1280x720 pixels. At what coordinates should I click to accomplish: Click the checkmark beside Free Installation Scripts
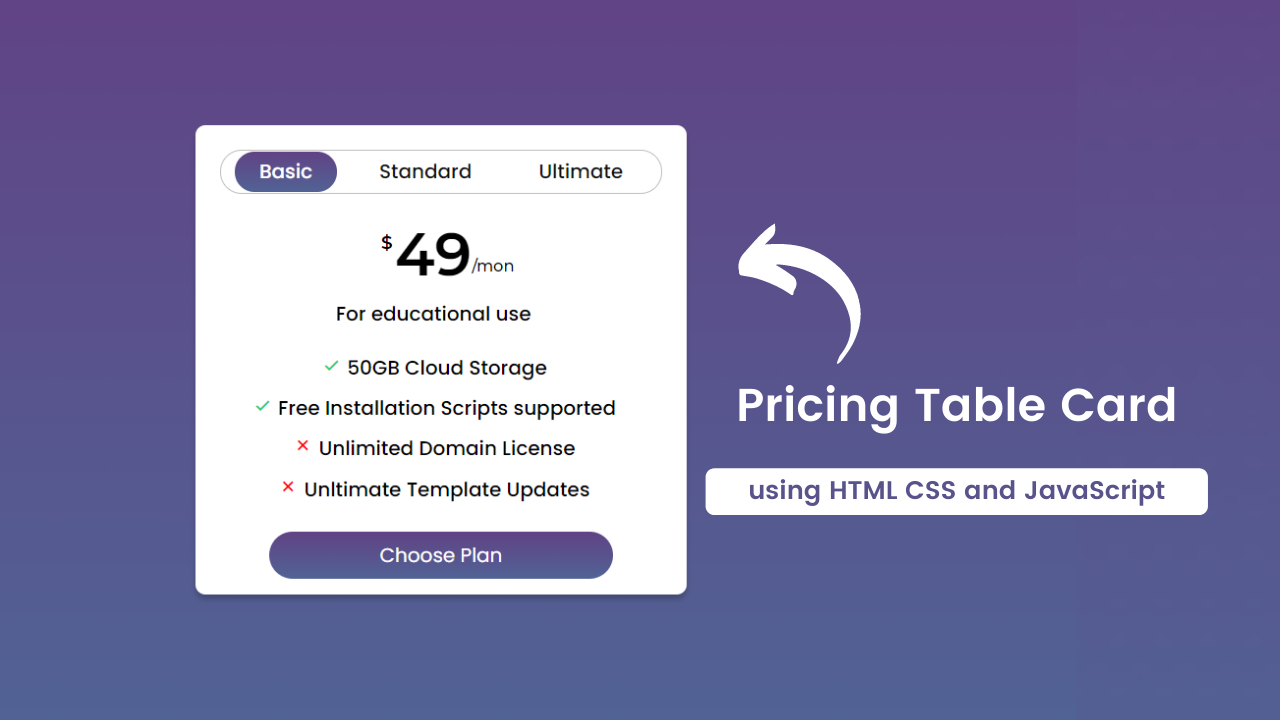click(x=262, y=406)
